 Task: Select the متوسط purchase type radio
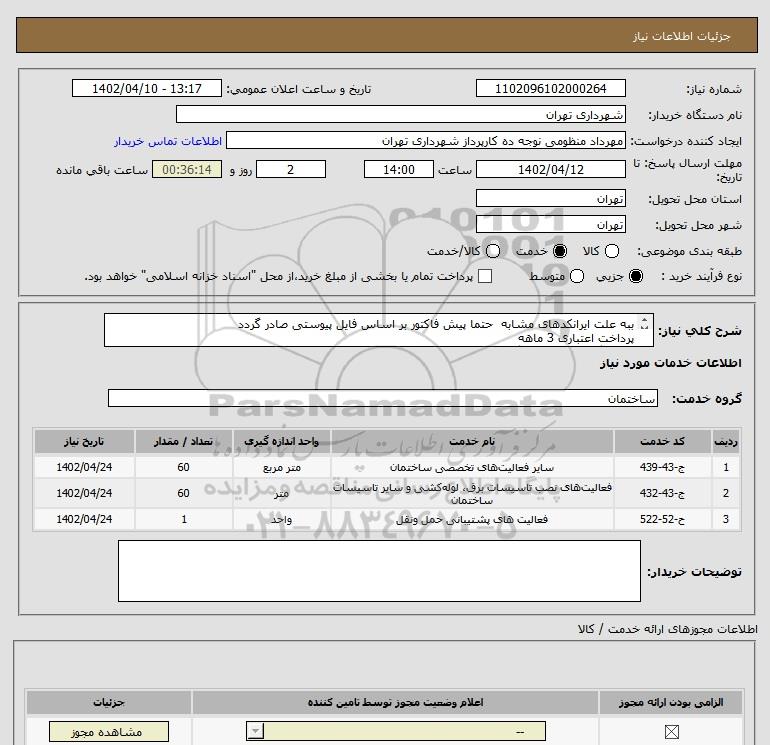click(x=577, y=276)
